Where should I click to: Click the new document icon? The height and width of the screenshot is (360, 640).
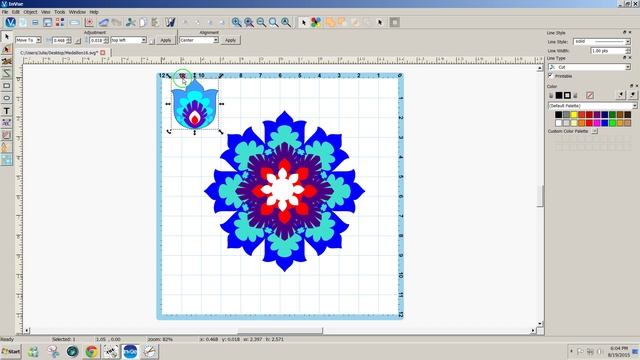pyautogui.click(x=23, y=22)
